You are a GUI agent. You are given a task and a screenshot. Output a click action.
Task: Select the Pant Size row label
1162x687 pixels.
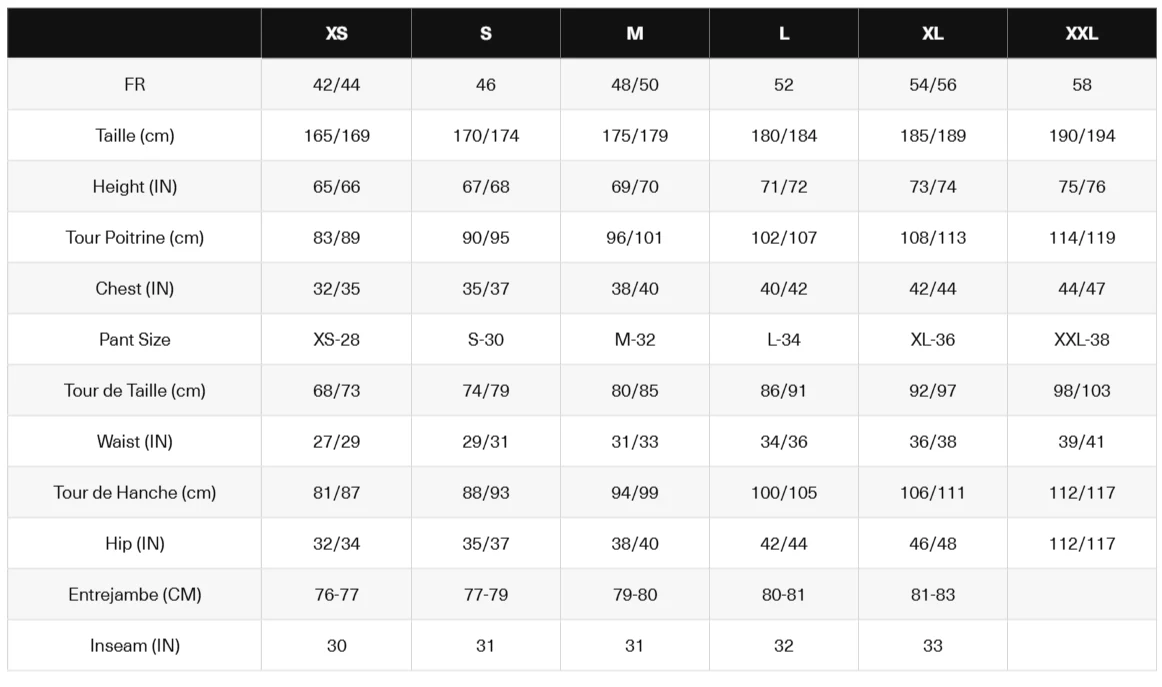coord(135,340)
